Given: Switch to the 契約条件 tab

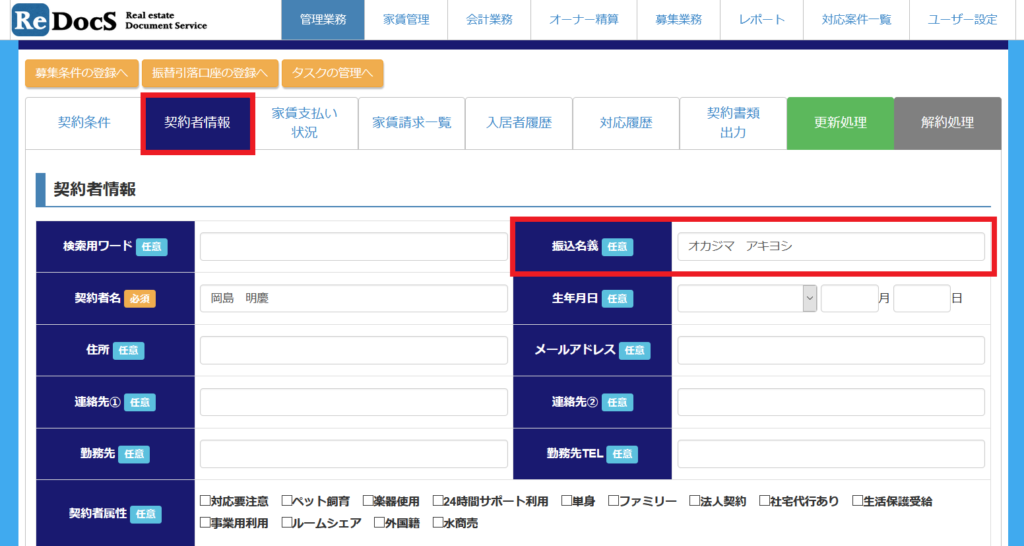Looking at the screenshot, I should tap(84, 123).
